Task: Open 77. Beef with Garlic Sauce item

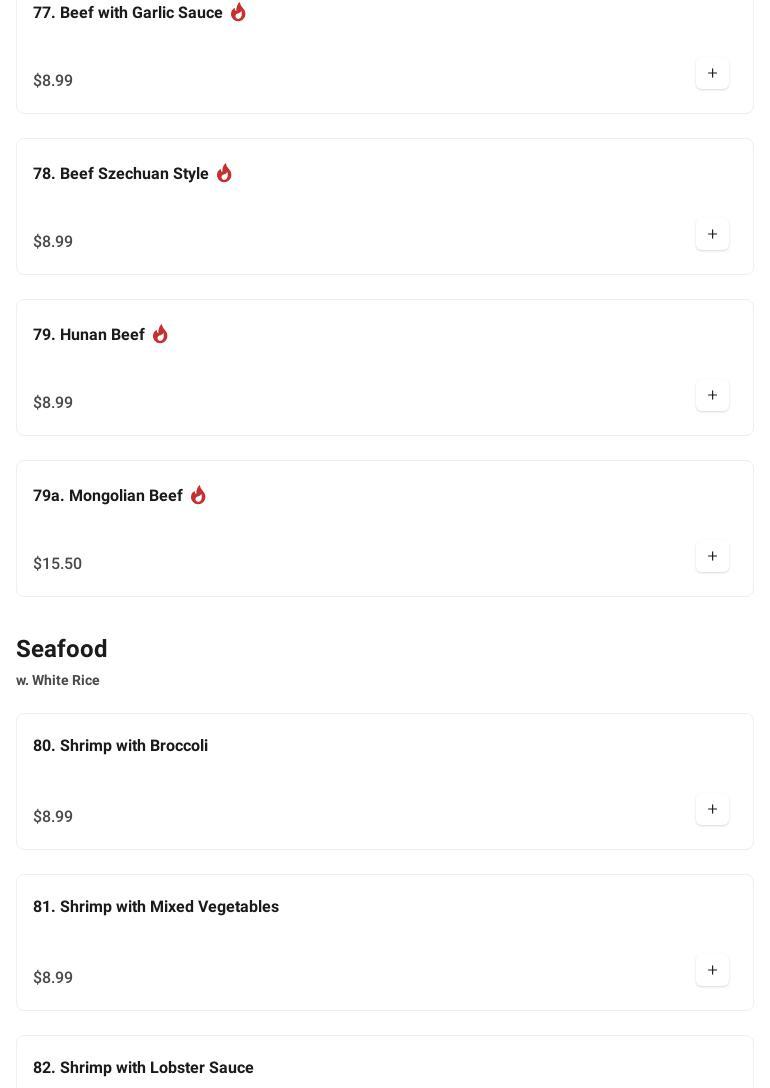Action: coord(128,13)
